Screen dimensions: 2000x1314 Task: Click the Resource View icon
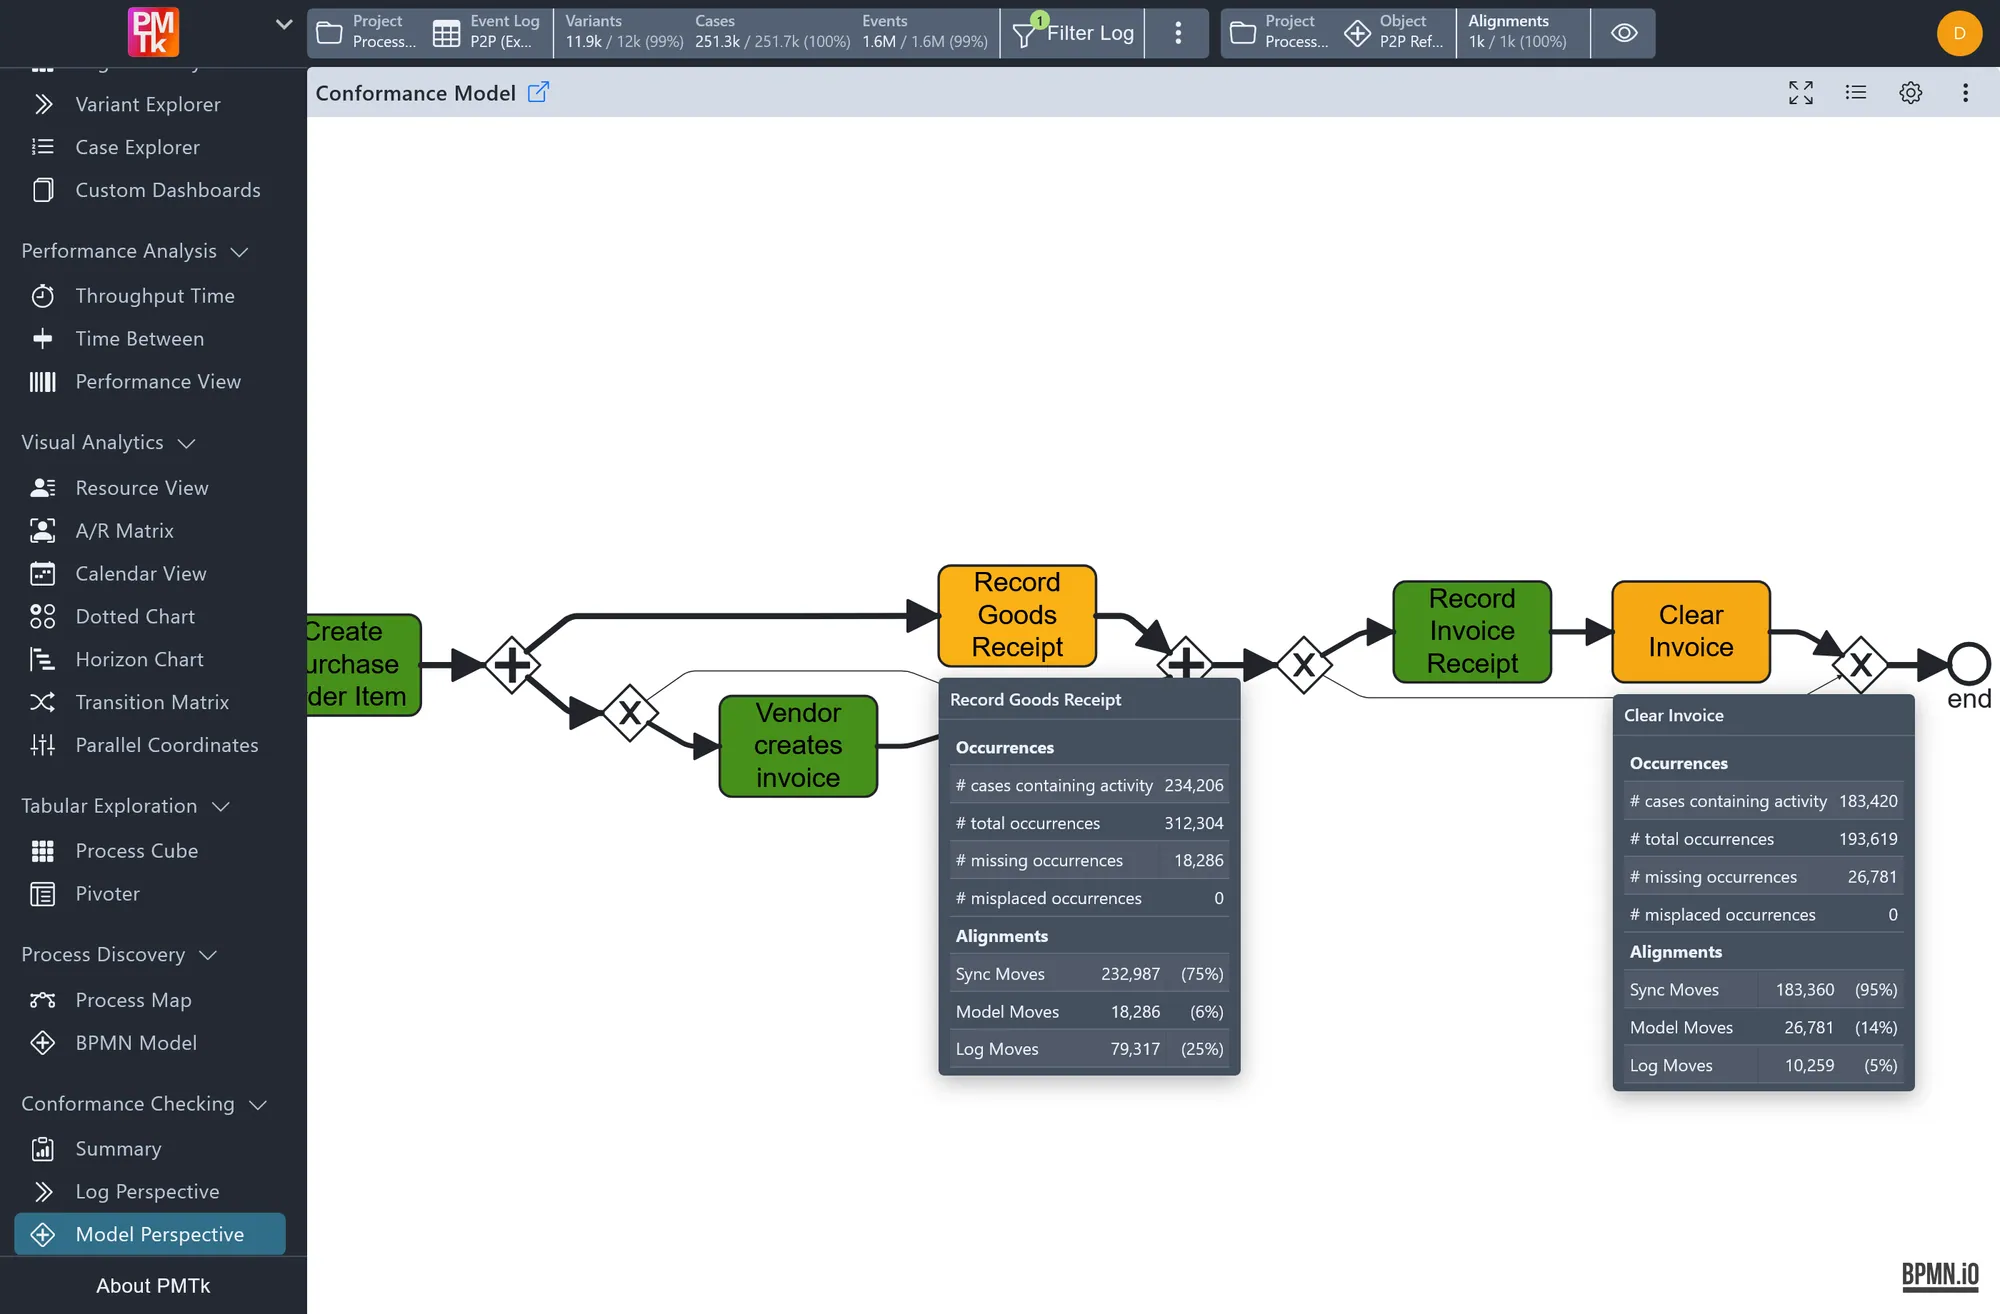coord(42,488)
